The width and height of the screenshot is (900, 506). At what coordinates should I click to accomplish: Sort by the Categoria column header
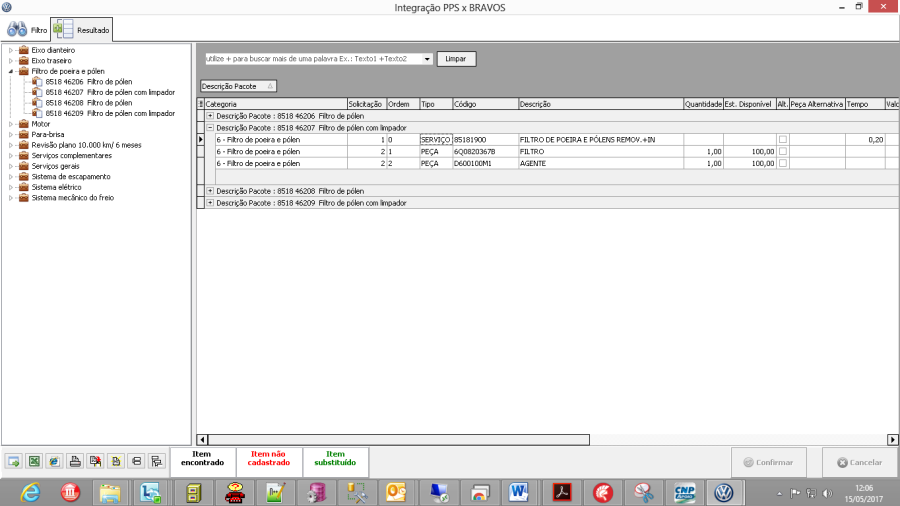(276, 104)
